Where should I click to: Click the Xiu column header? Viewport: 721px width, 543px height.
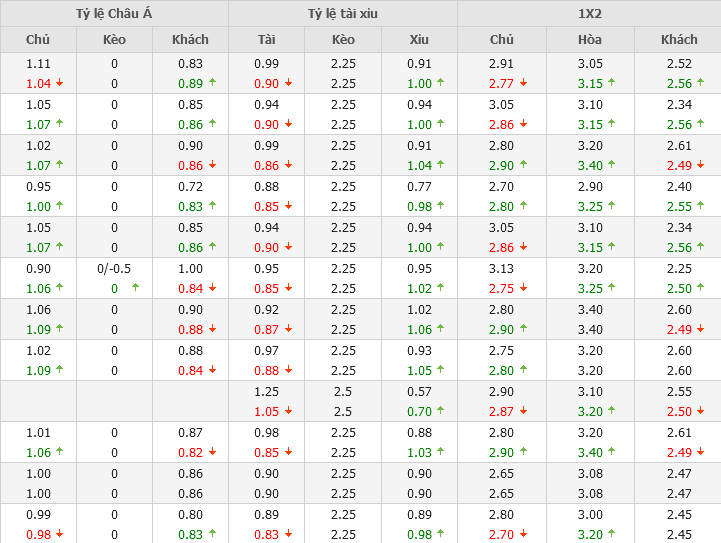tap(419, 39)
